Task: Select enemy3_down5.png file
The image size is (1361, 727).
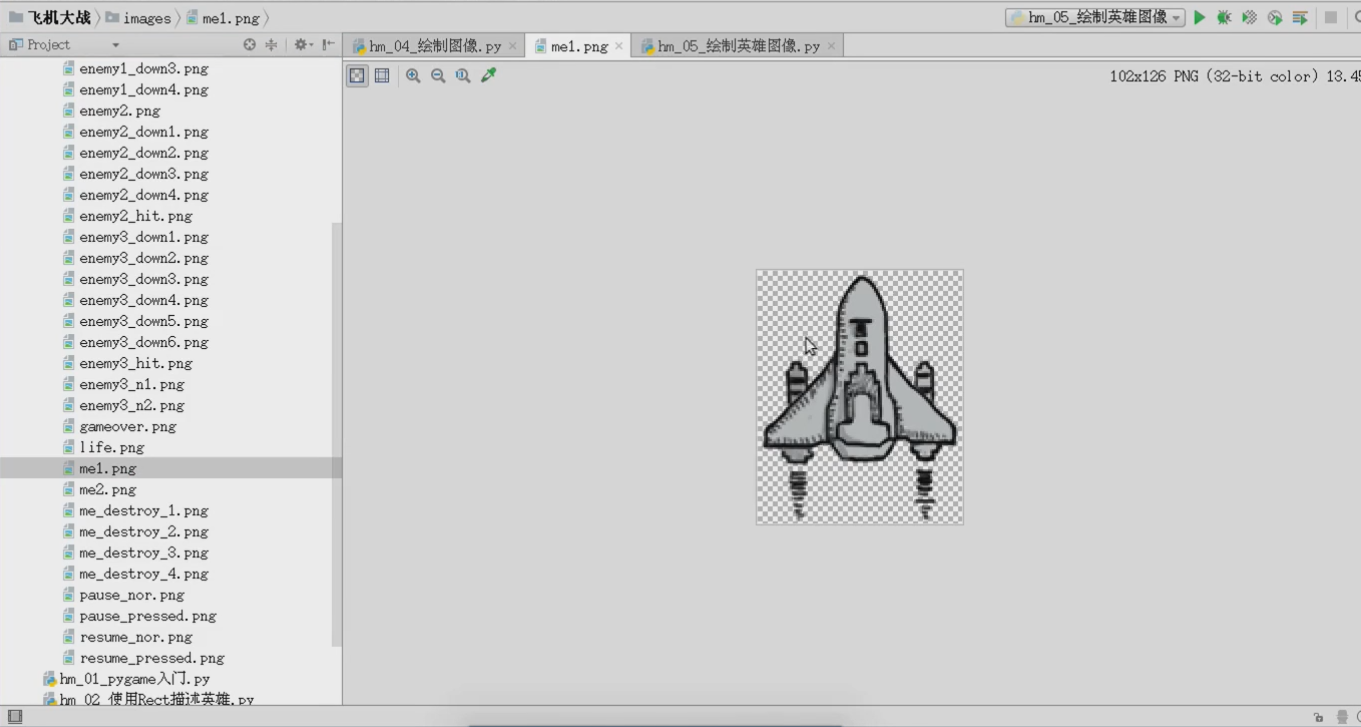Action: (x=144, y=321)
